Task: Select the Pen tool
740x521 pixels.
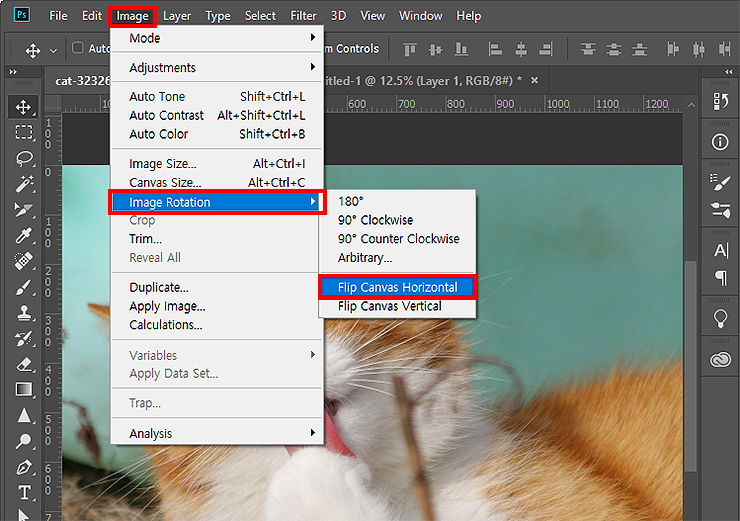Action: pyautogui.click(x=23, y=467)
